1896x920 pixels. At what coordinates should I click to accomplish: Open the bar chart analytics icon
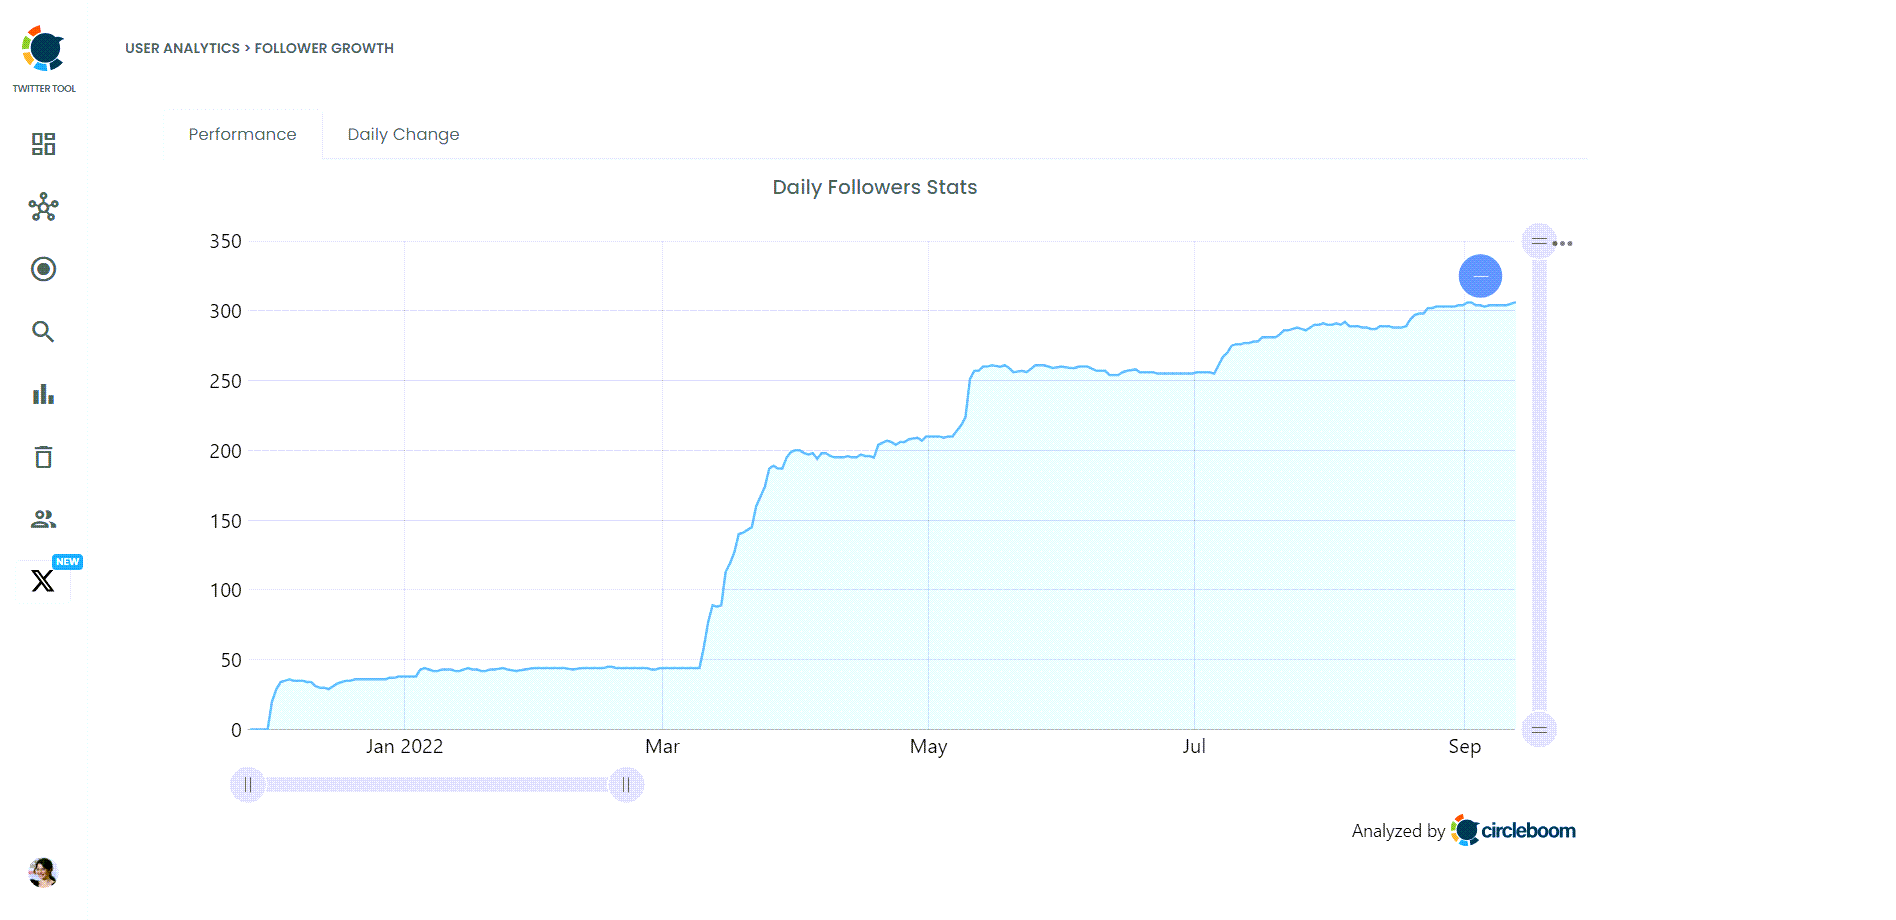click(x=43, y=394)
